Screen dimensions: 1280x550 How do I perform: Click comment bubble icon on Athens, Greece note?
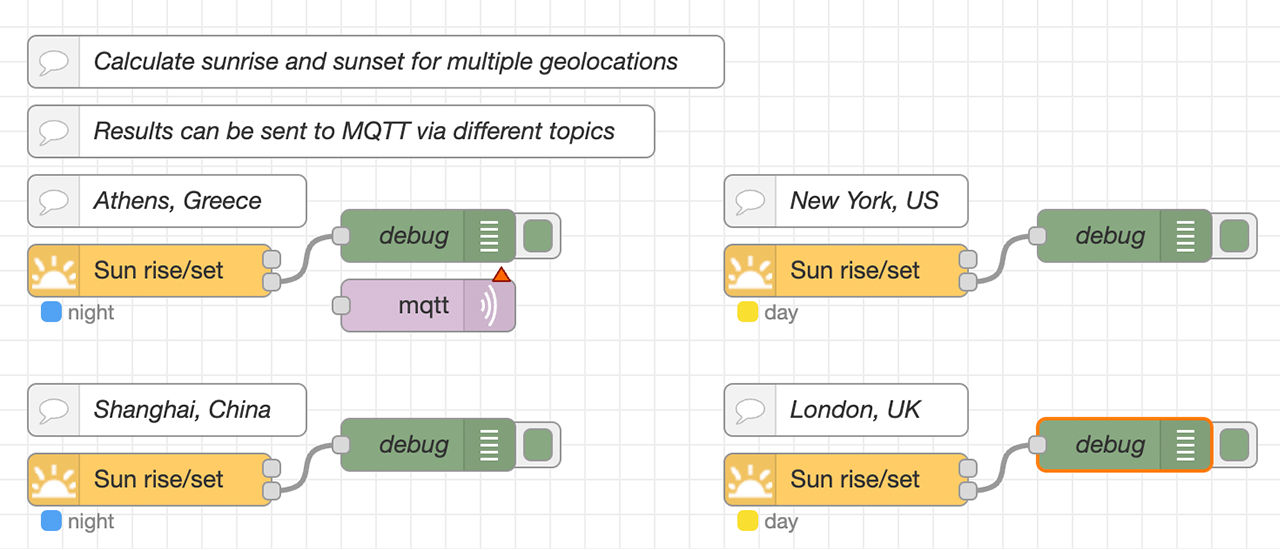(x=53, y=201)
